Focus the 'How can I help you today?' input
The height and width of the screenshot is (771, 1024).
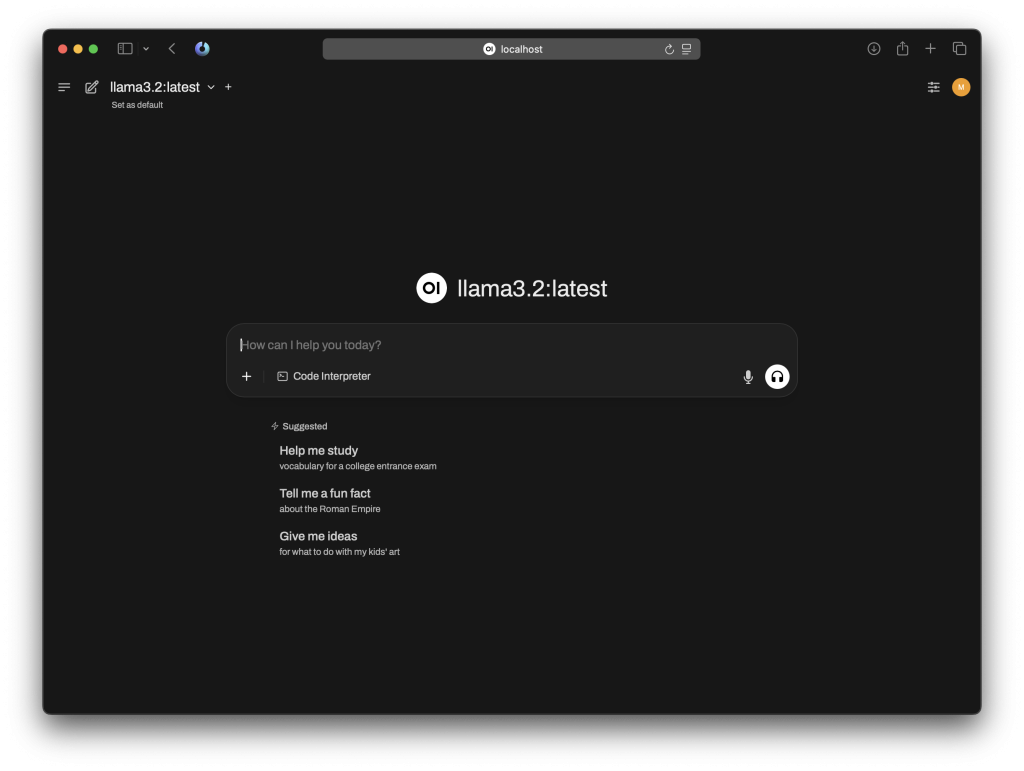(511, 345)
